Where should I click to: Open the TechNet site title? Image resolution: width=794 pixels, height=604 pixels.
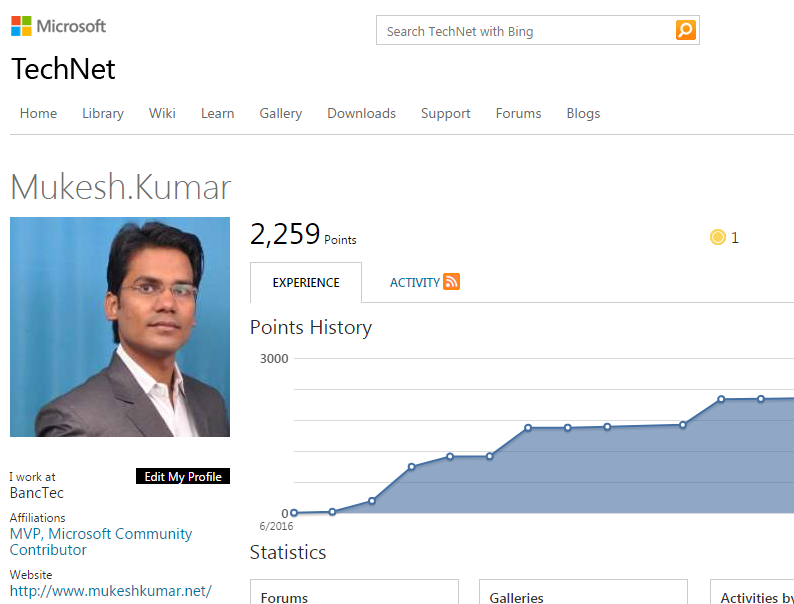click(63, 69)
